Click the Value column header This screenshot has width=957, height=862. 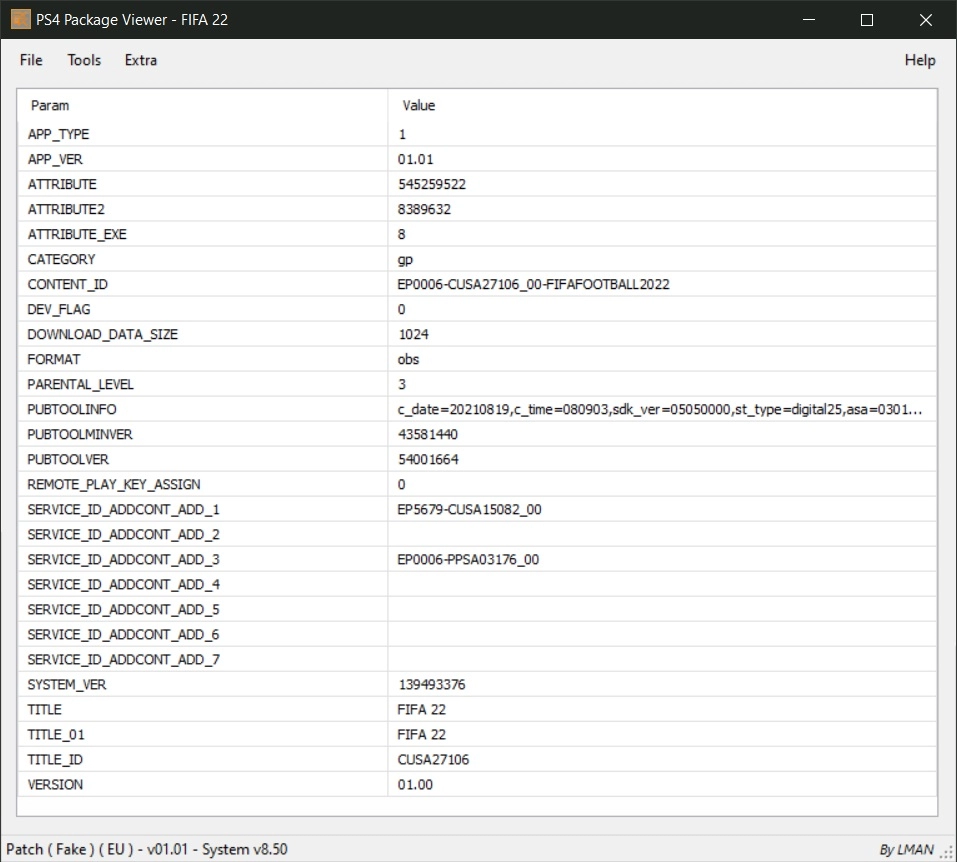[x=418, y=105]
